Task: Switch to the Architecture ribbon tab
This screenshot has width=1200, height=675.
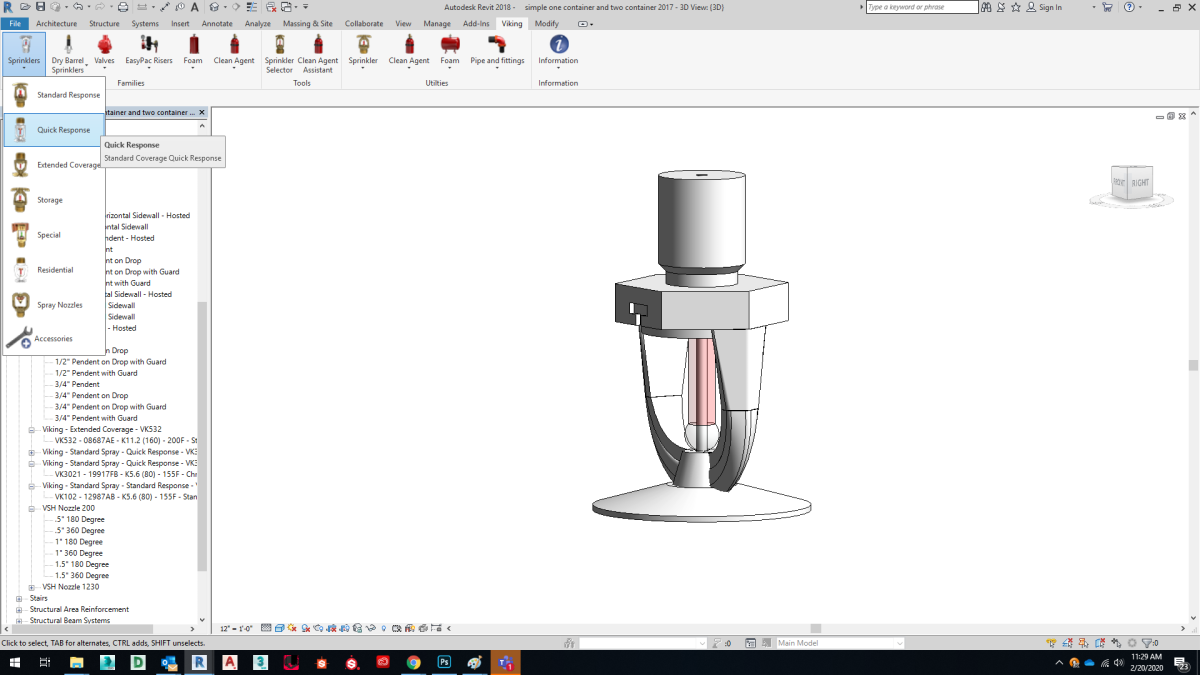Action: pos(57,23)
